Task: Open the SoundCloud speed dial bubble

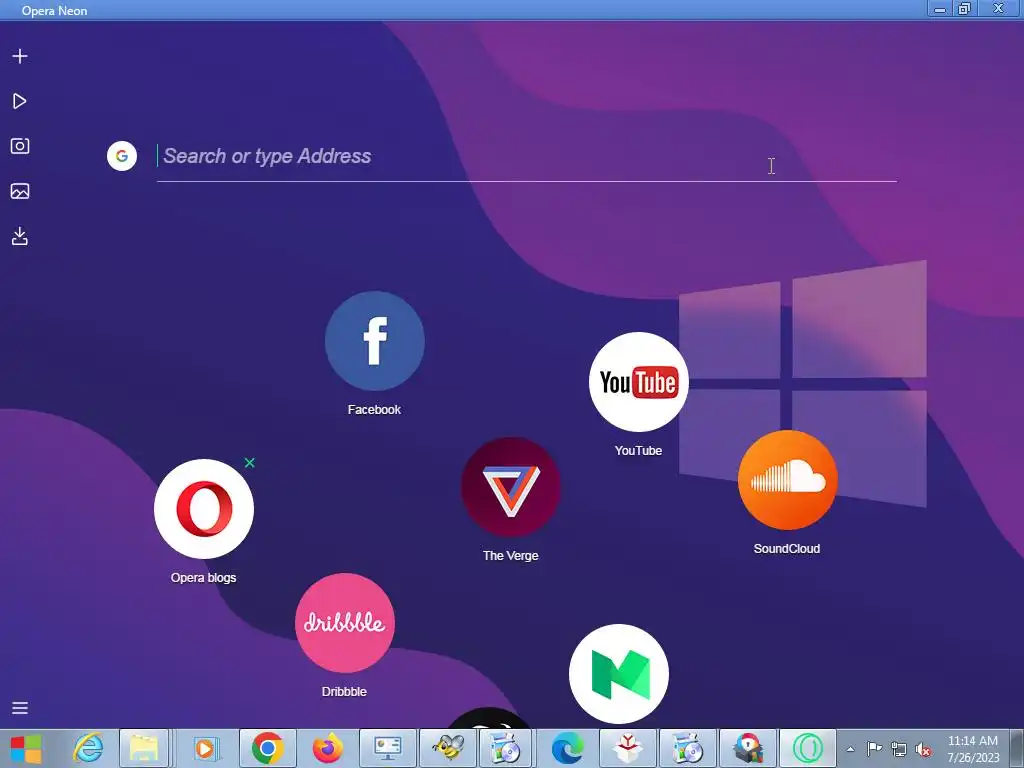Action: [x=788, y=480]
